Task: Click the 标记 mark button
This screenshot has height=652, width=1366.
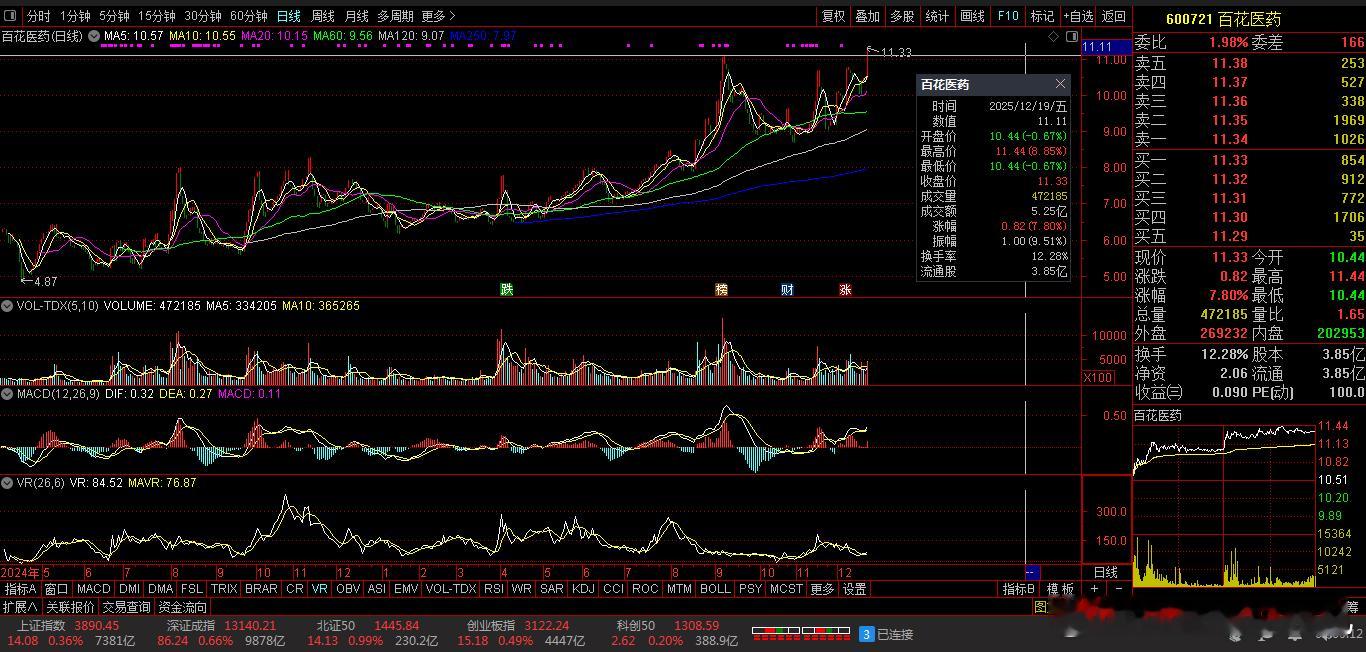Action: (1043, 16)
